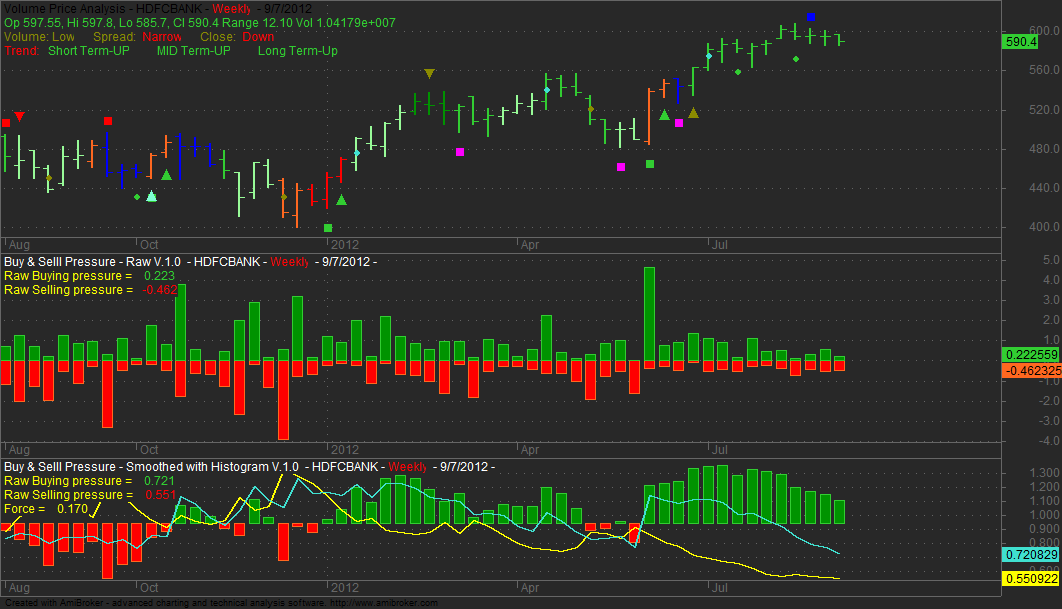Click the cyan diamond marker on the January 2012 bar
Image resolution: width=1062 pixels, height=609 pixels.
[357, 153]
